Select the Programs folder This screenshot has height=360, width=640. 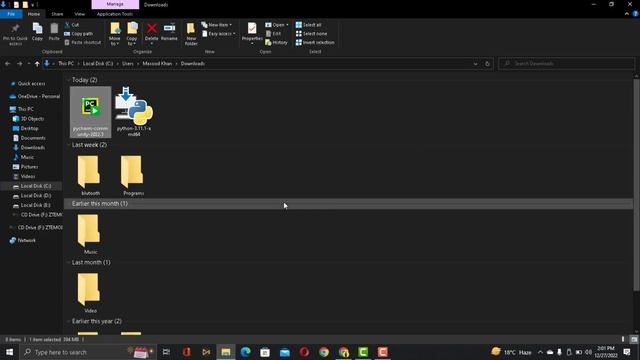pos(133,176)
